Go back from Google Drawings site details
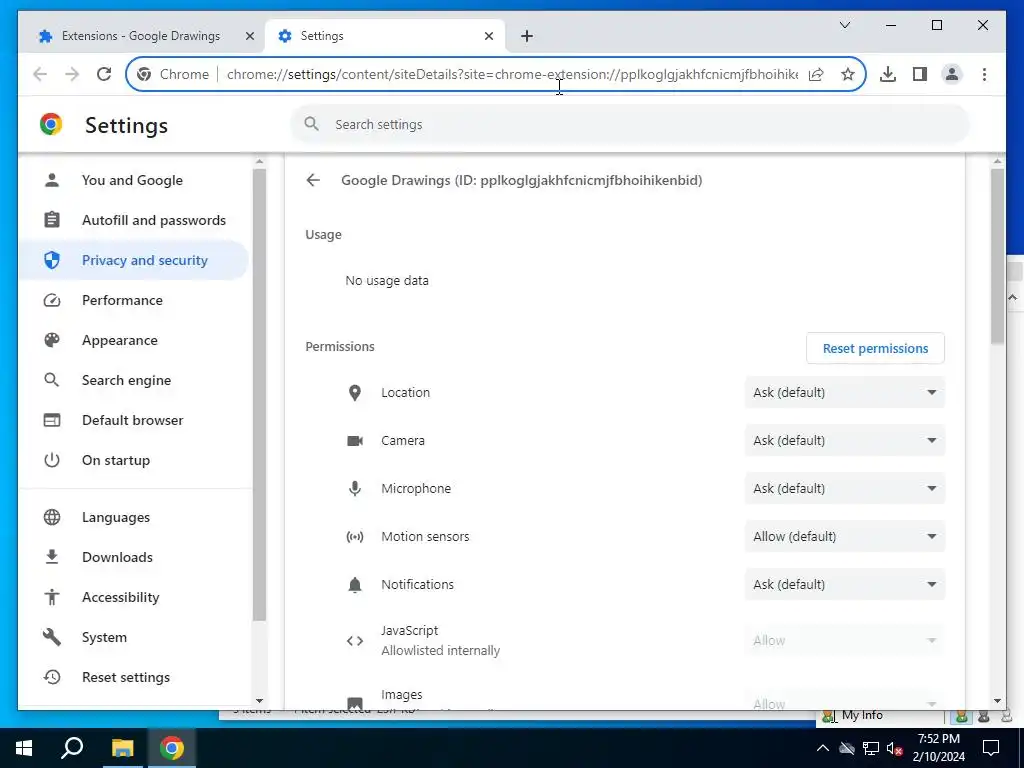This screenshot has height=768, width=1024. [x=313, y=180]
